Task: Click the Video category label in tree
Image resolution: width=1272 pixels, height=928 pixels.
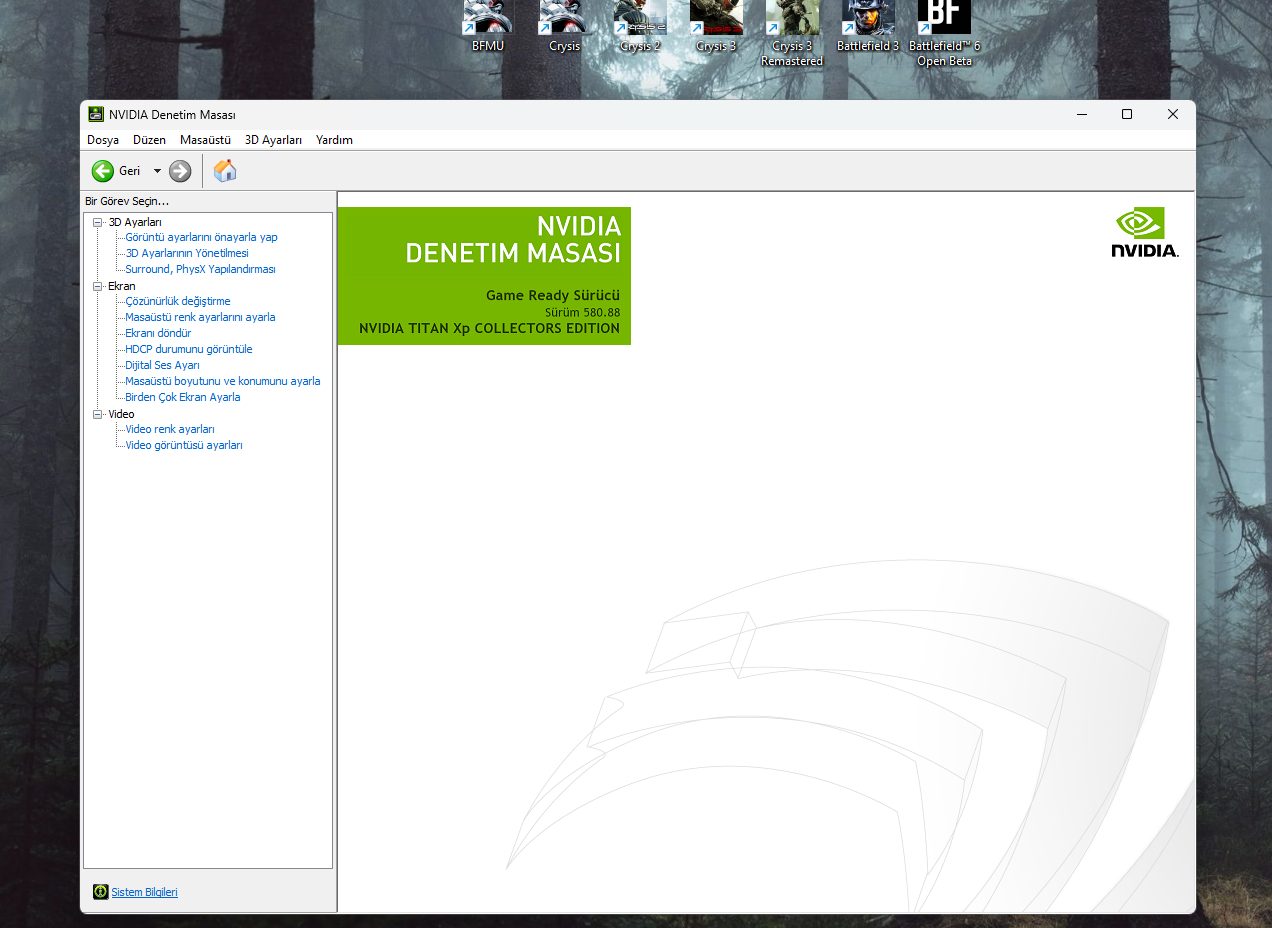Action: point(121,414)
